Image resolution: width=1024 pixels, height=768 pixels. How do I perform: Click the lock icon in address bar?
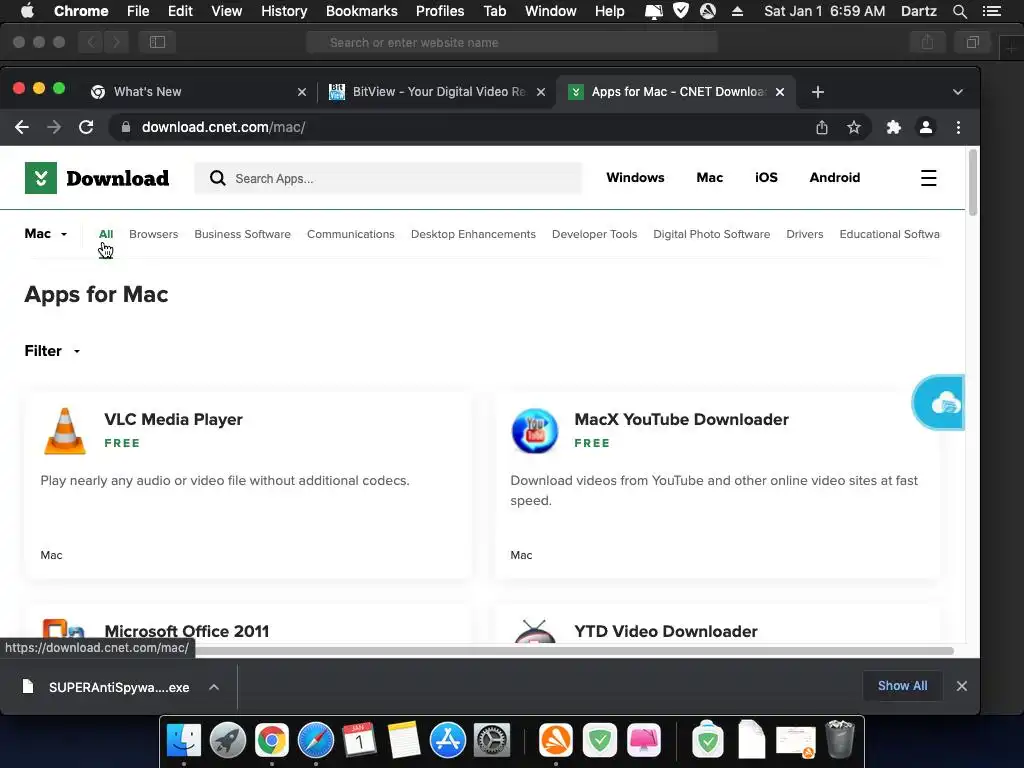(126, 127)
